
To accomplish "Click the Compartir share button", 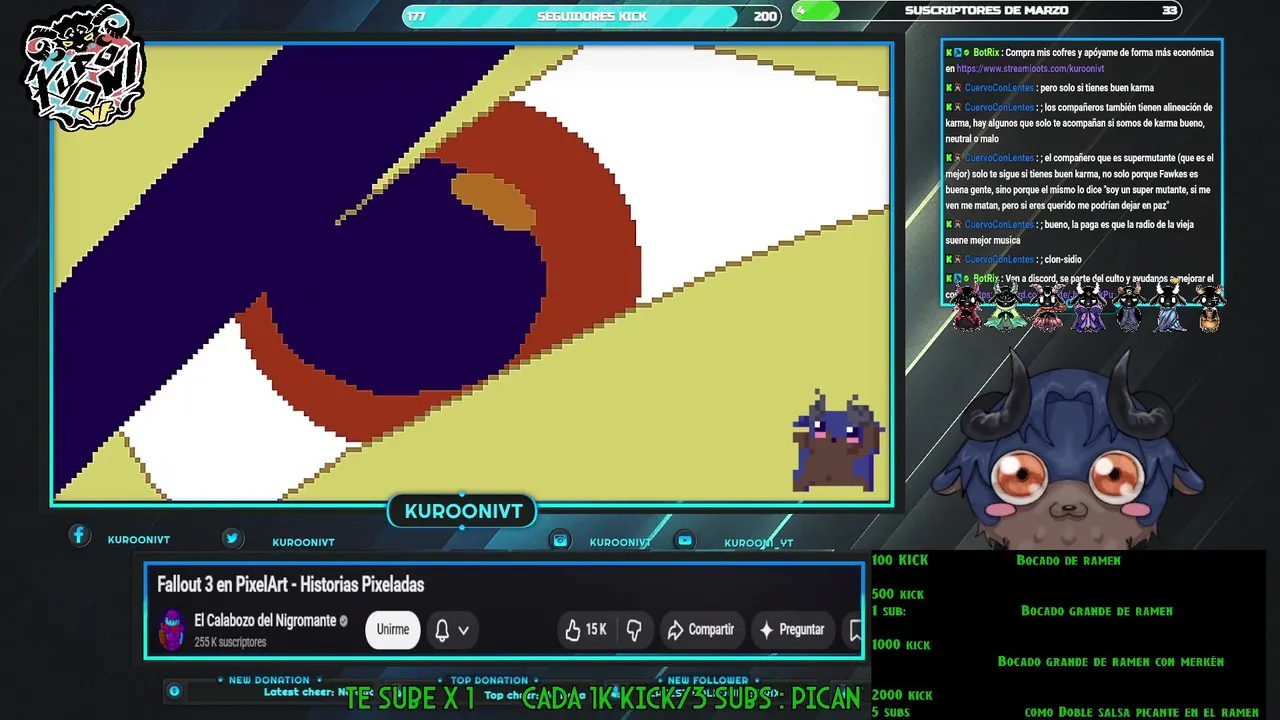I will [x=701, y=630].
